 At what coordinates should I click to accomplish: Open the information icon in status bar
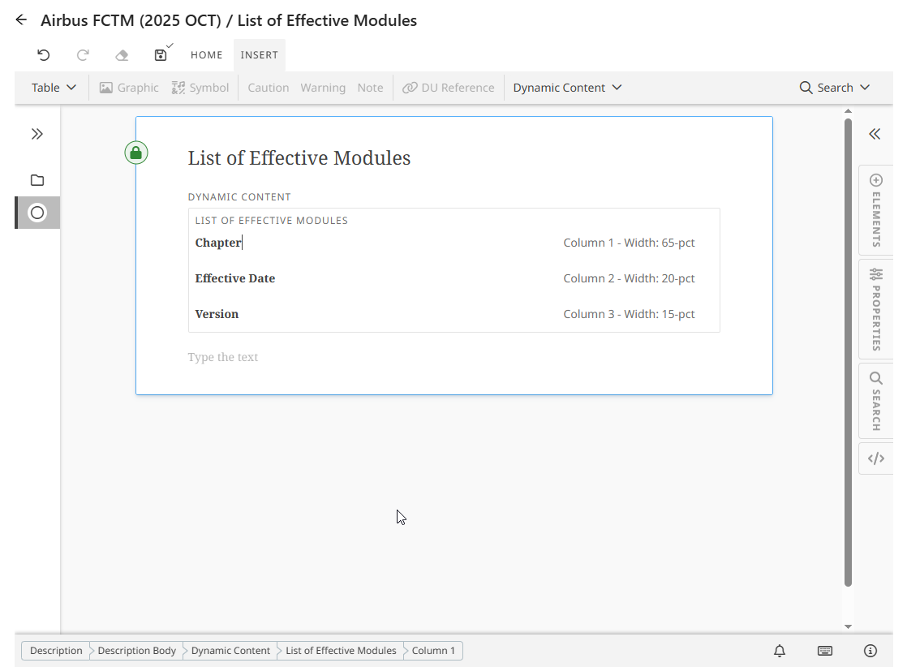(870, 651)
